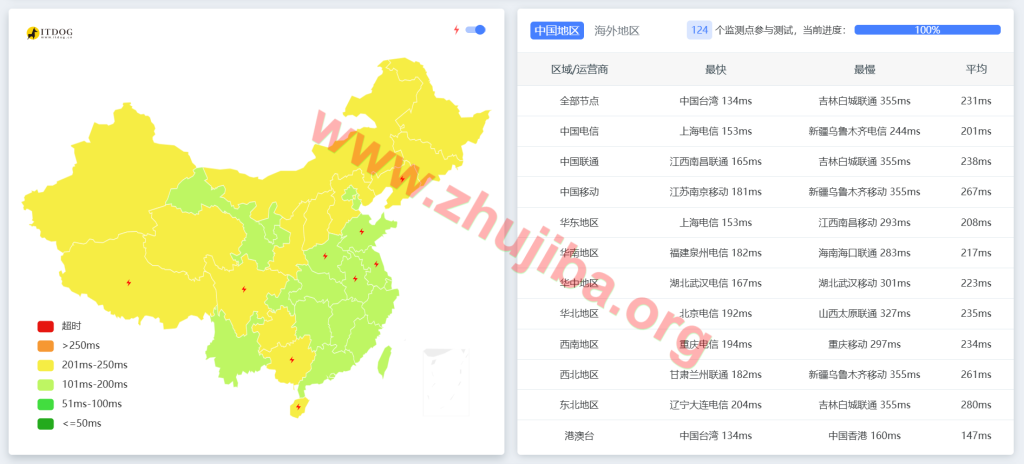Screen dimensions: 1024x464
Task: Click the light green 101ms-200ms legend swatch
Action: point(45,384)
